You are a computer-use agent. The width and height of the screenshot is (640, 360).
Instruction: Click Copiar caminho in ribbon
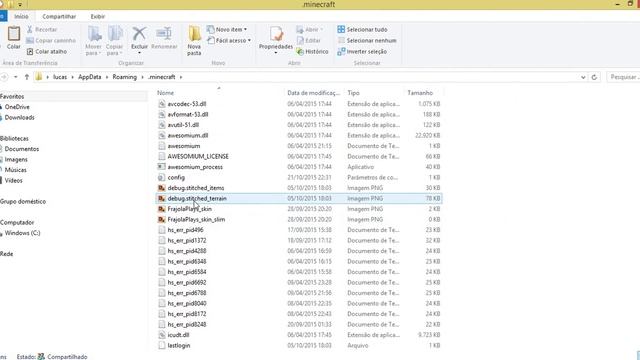tap(51, 40)
